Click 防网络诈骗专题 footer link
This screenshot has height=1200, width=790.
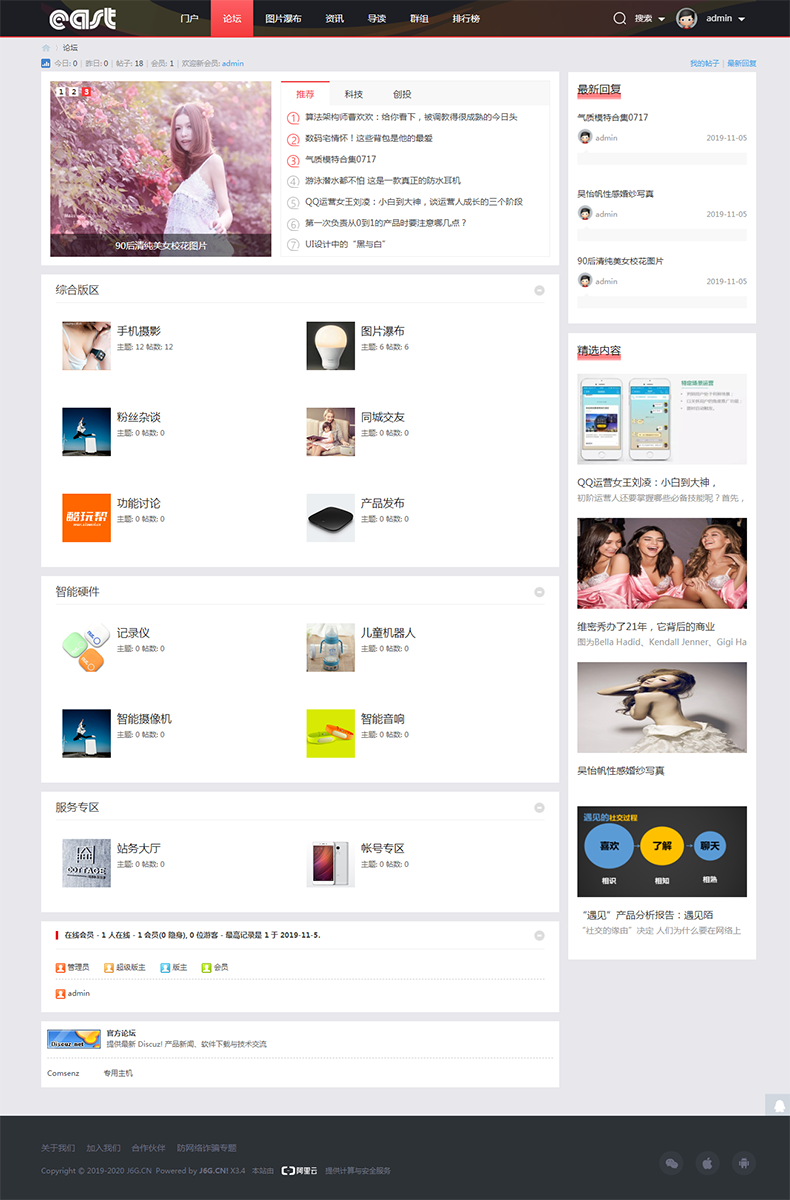click(x=207, y=1148)
